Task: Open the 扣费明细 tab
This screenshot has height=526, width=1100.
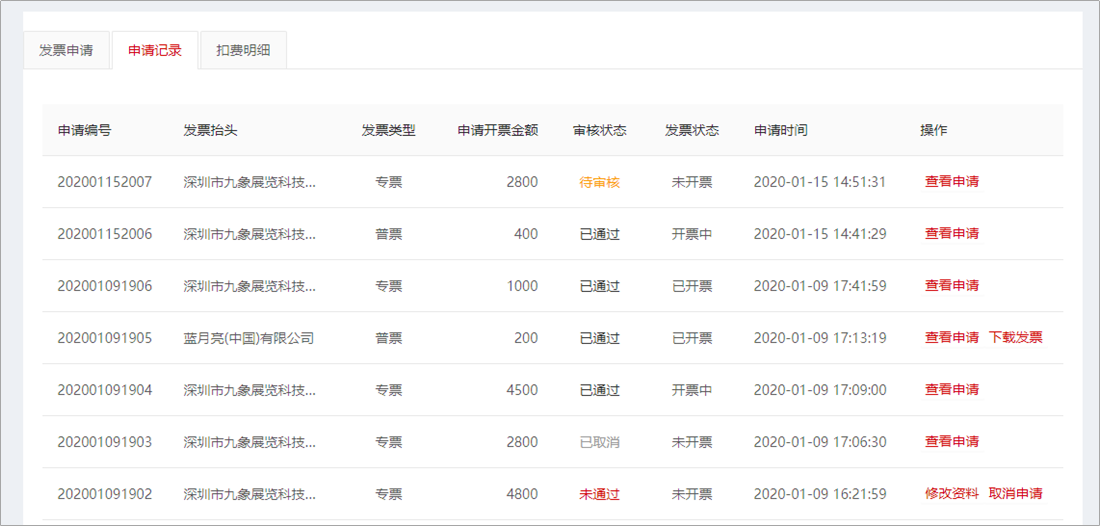Action: 243,50
